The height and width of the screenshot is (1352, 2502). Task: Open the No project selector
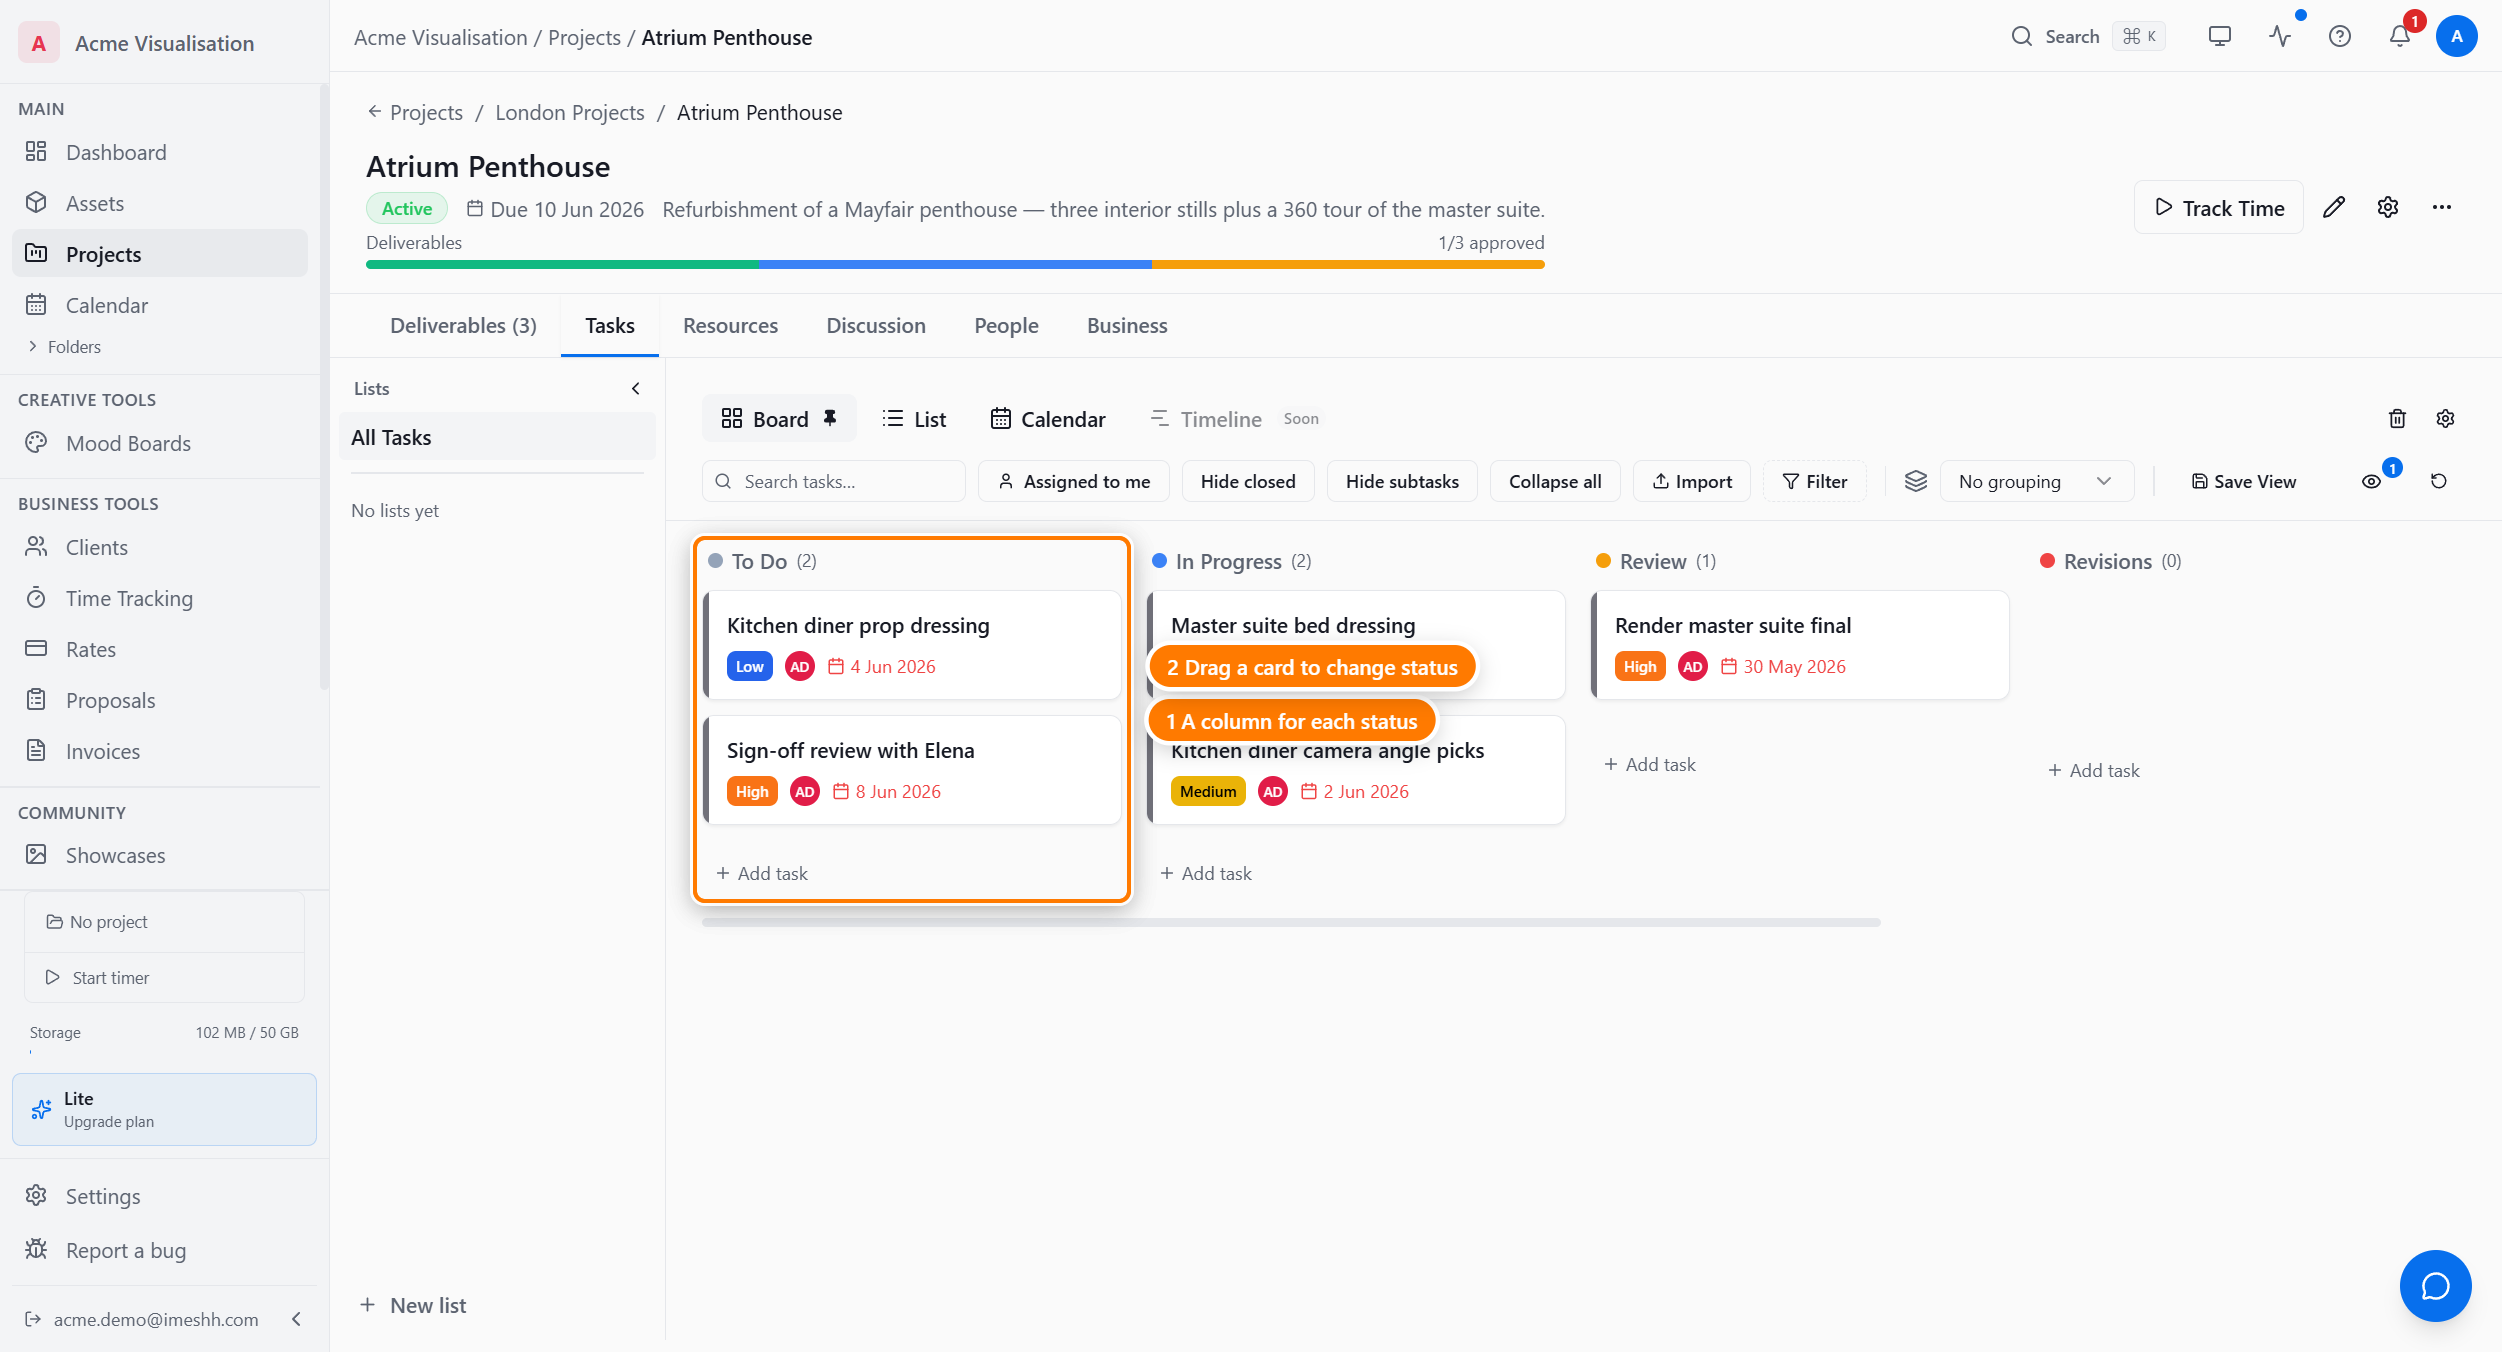coord(164,921)
